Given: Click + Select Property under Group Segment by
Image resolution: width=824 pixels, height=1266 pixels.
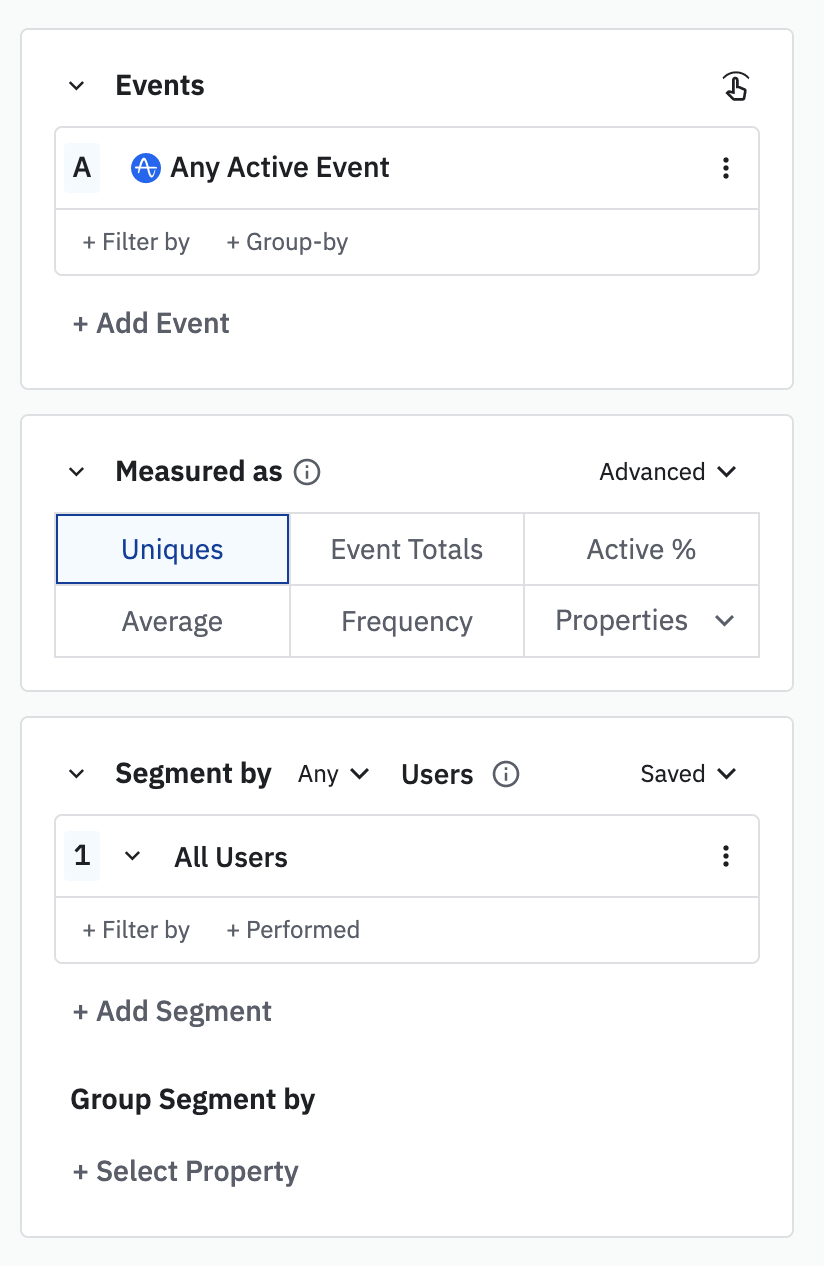Looking at the screenshot, I should [186, 1171].
